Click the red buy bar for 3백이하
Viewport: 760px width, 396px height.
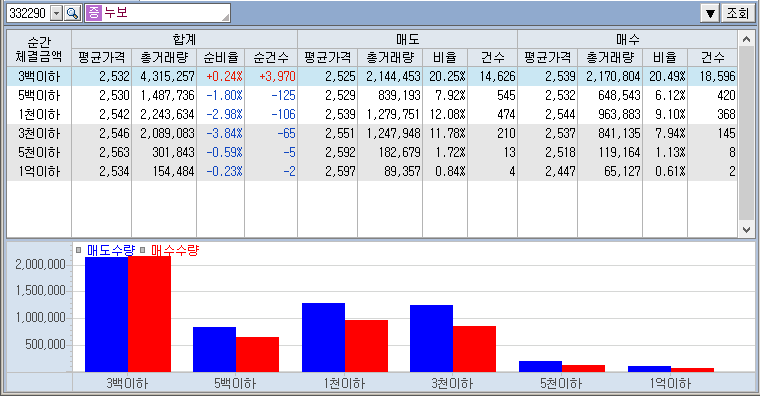click(x=149, y=314)
